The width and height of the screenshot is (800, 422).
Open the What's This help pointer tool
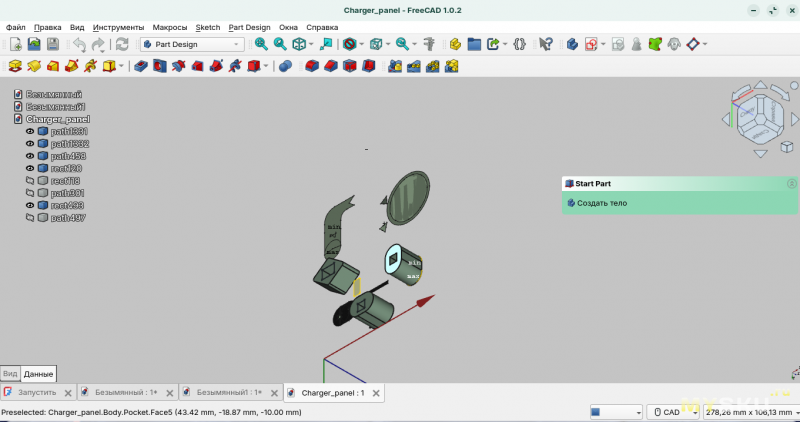point(546,44)
